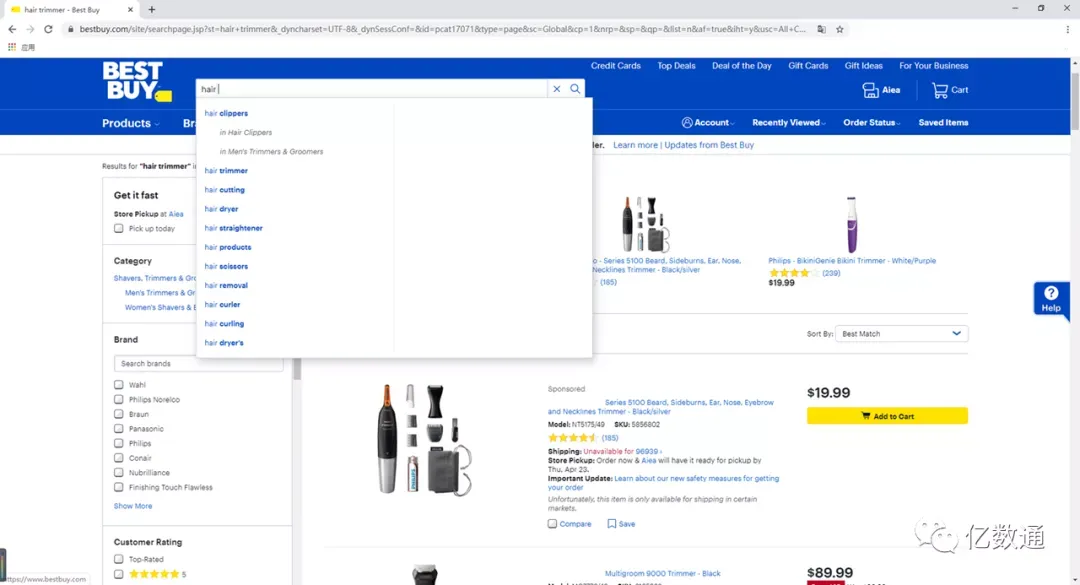The width and height of the screenshot is (1080, 585).
Task: Click the hair search input field
Action: pyautogui.click(x=372, y=89)
